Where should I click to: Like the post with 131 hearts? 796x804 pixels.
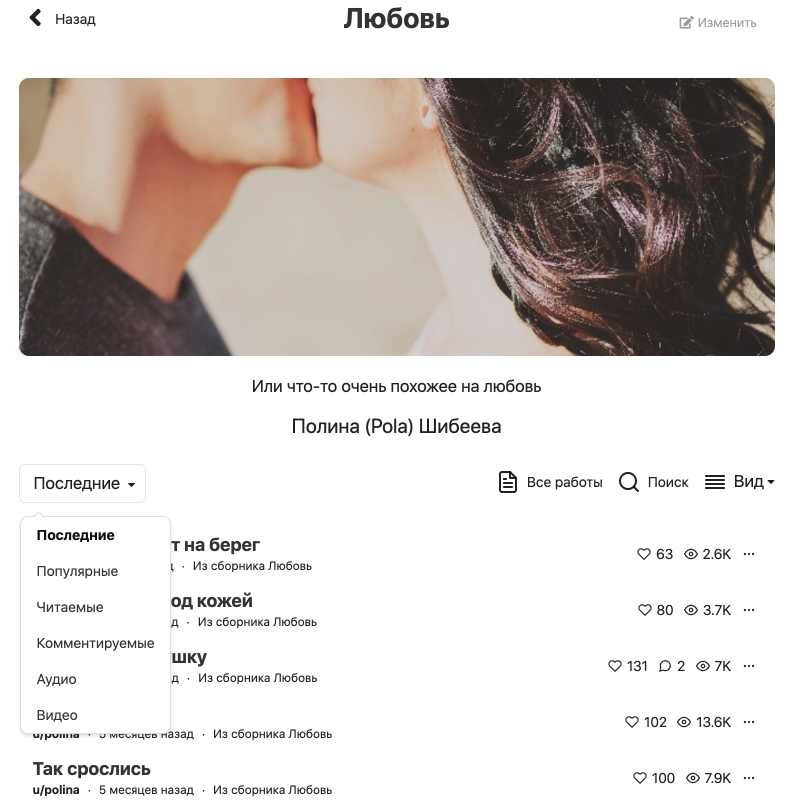click(614, 666)
